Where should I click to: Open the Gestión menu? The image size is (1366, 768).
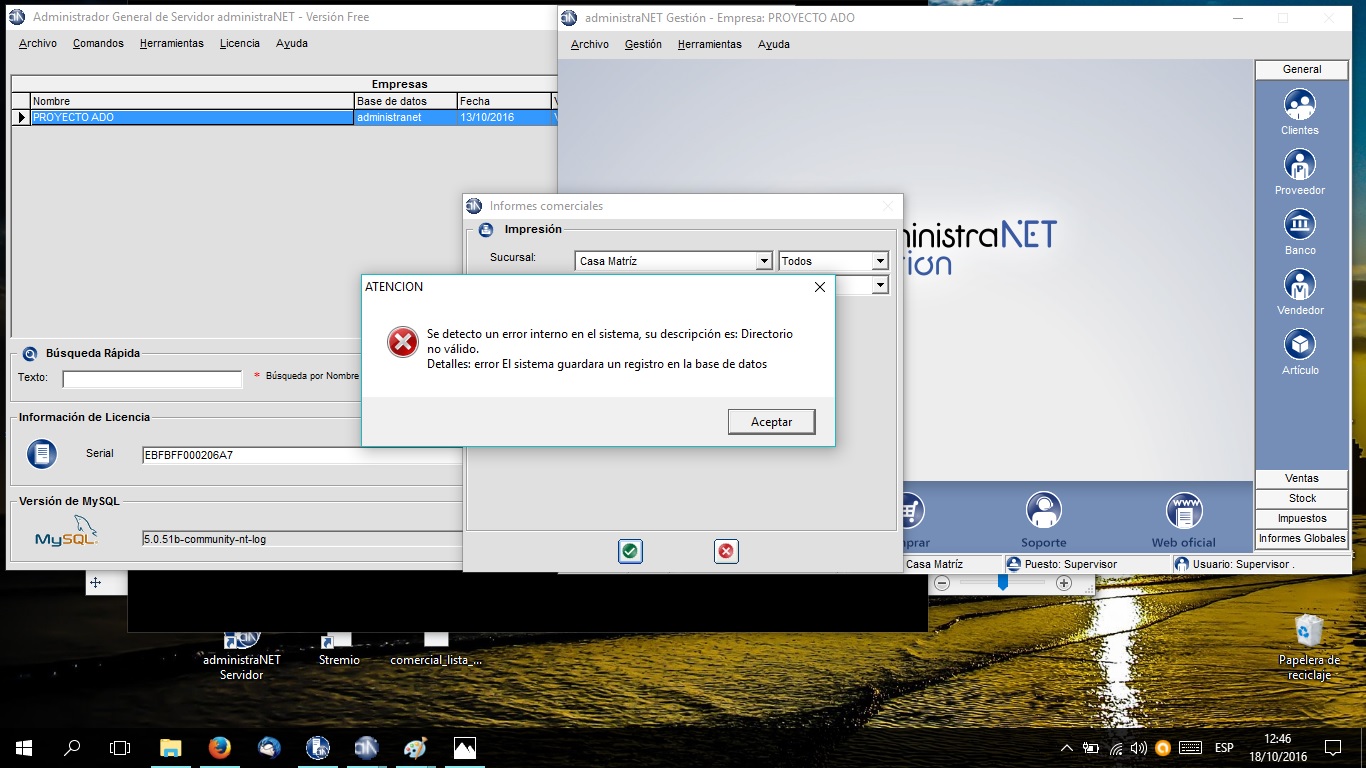click(x=643, y=45)
